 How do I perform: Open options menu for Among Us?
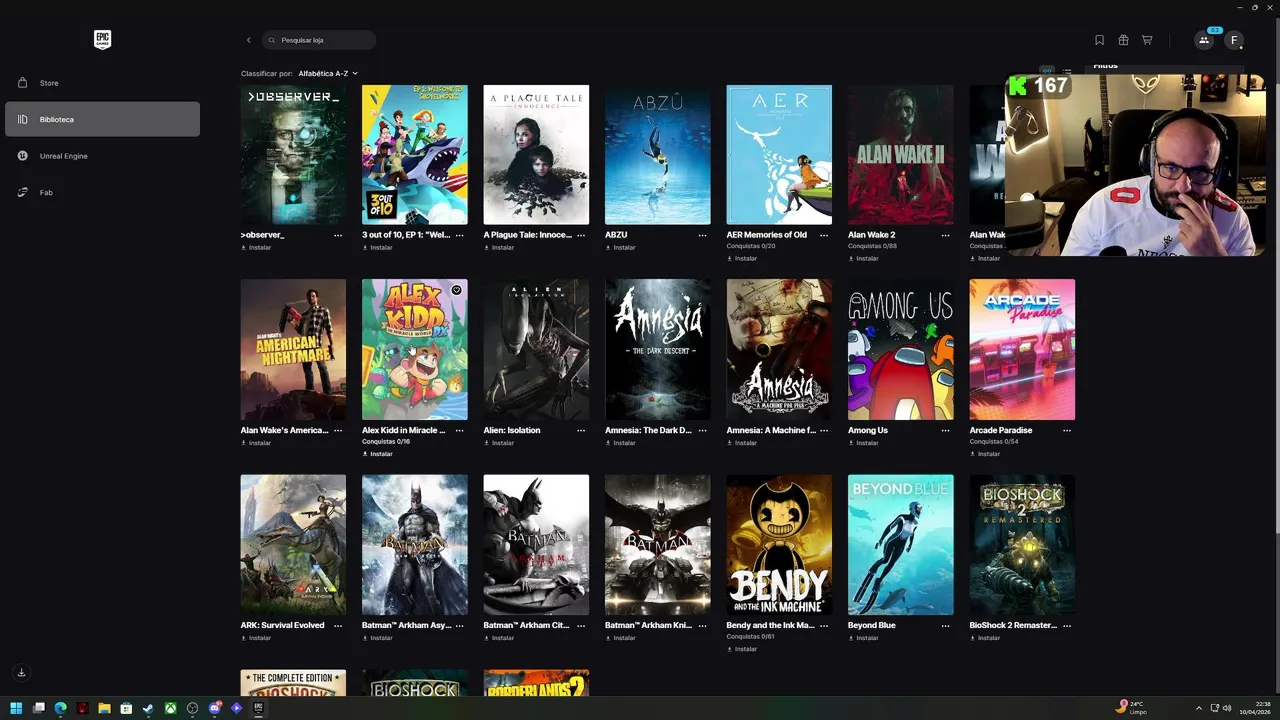[x=945, y=430]
